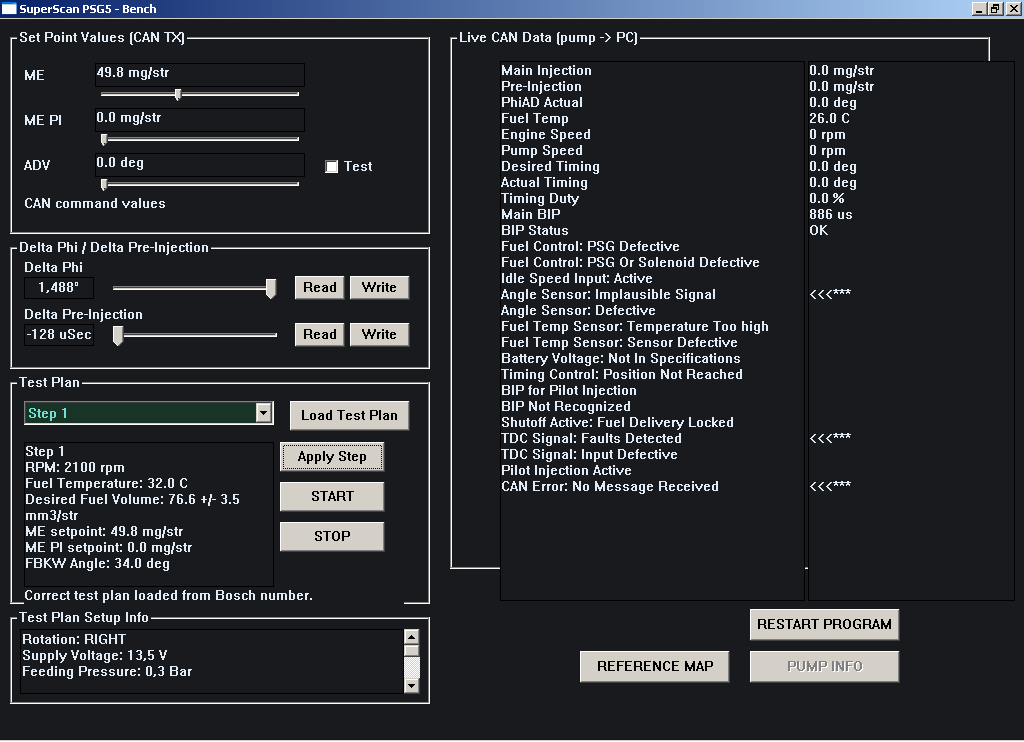The height and width of the screenshot is (742, 1024).
Task: Click the PUMP INFO button
Action: [x=824, y=666]
